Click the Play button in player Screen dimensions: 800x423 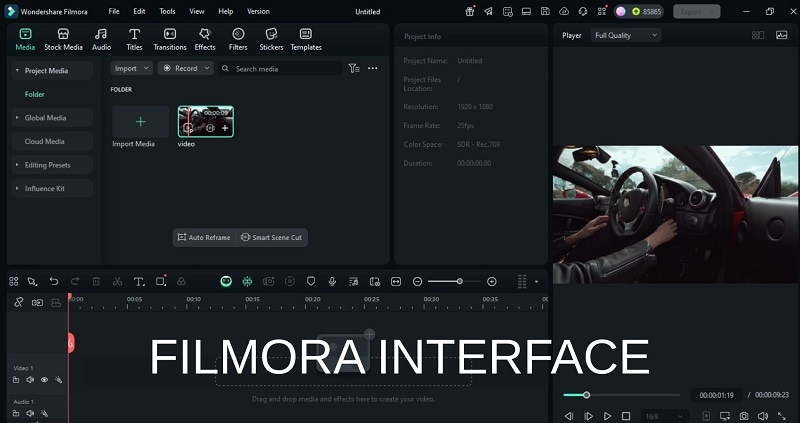(607, 416)
